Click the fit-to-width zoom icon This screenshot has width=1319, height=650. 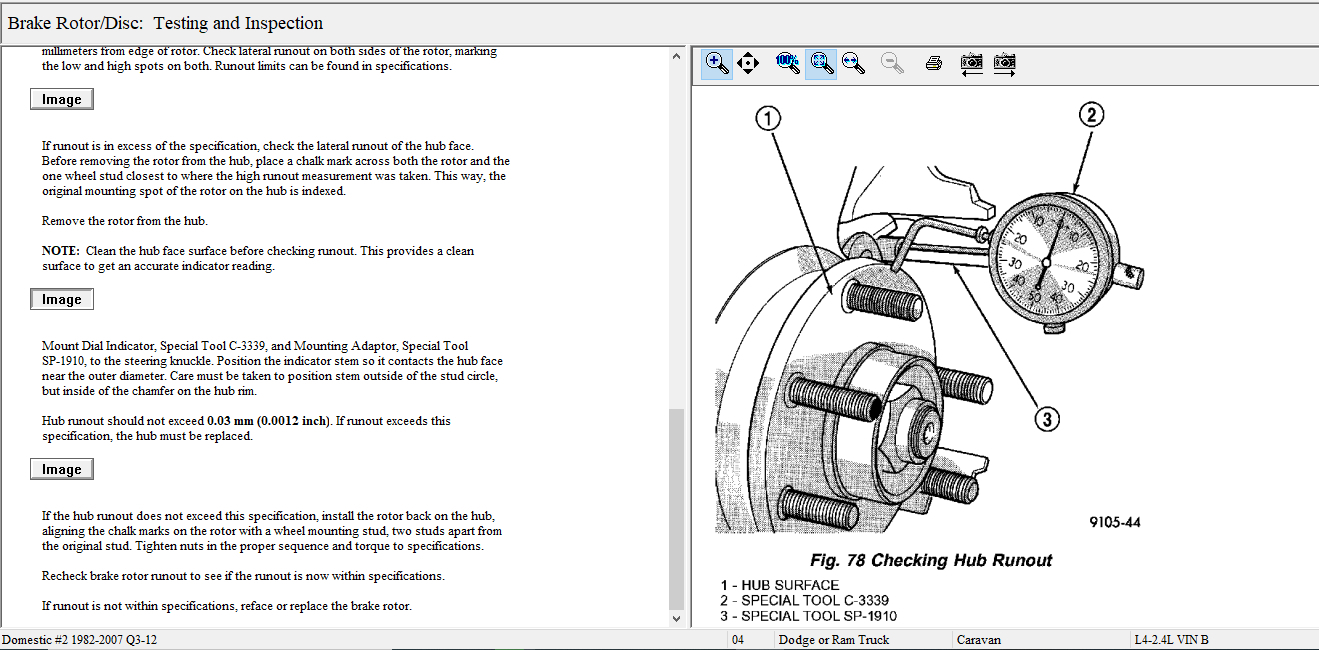coord(853,64)
